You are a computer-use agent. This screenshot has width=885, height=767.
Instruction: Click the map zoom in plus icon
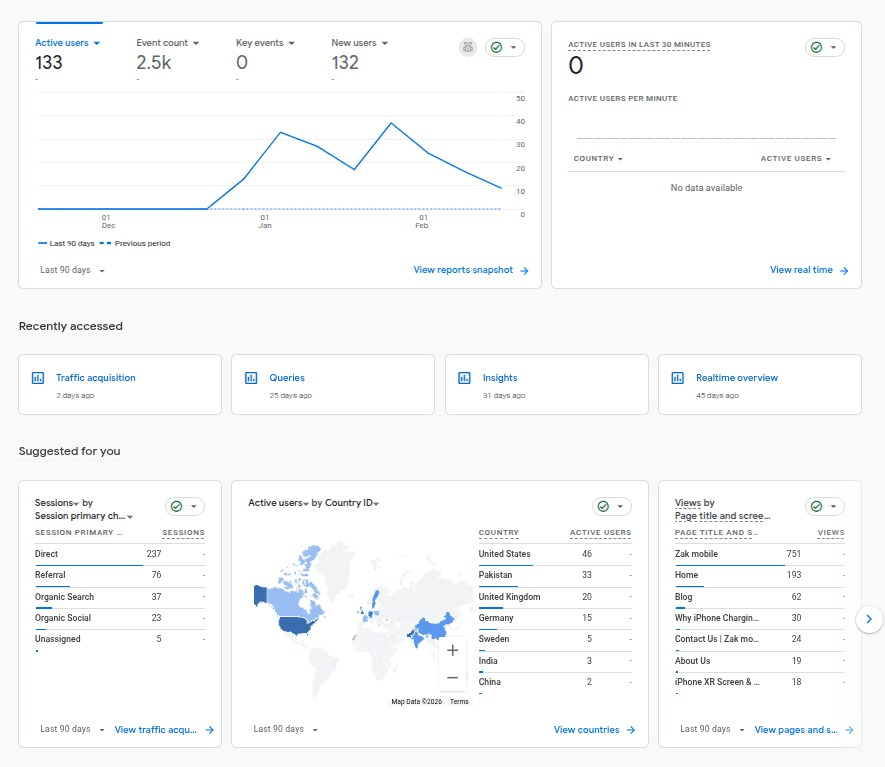point(452,650)
